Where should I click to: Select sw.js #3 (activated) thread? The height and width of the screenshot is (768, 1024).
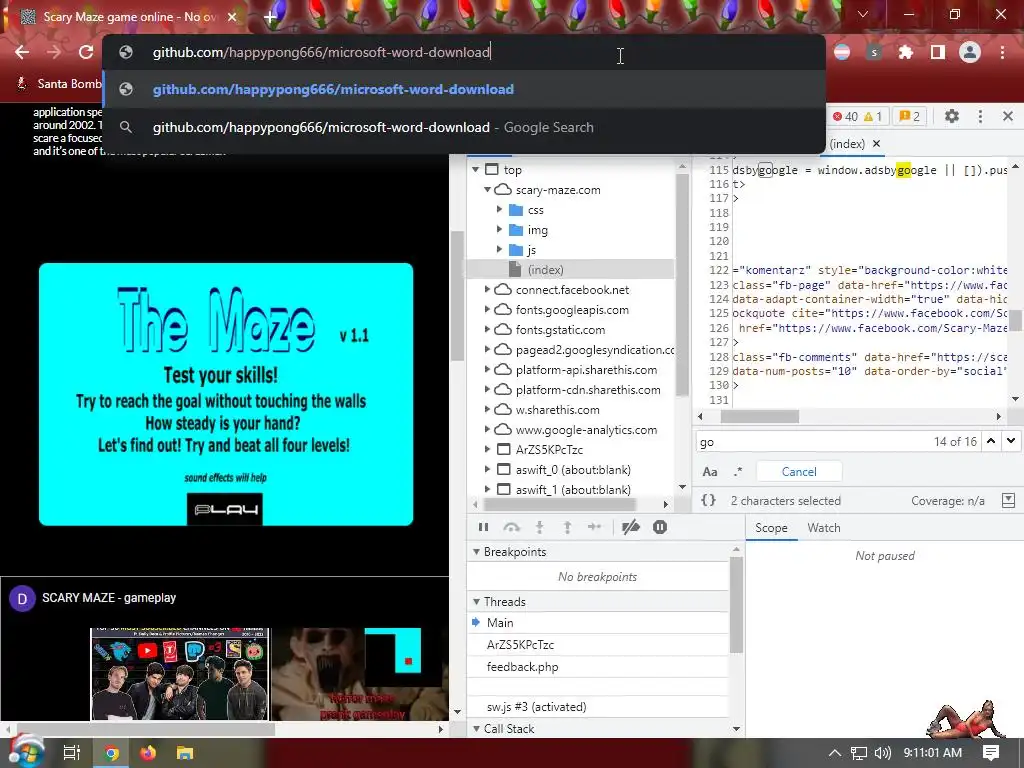point(536,707)
